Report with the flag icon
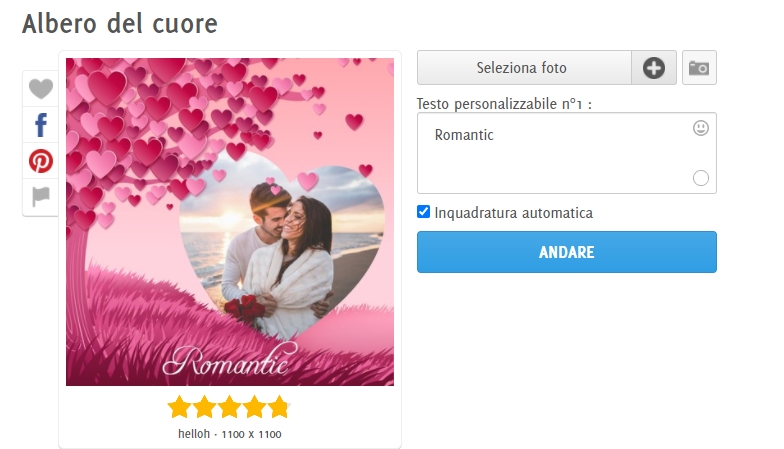 [x=41, y=196]
